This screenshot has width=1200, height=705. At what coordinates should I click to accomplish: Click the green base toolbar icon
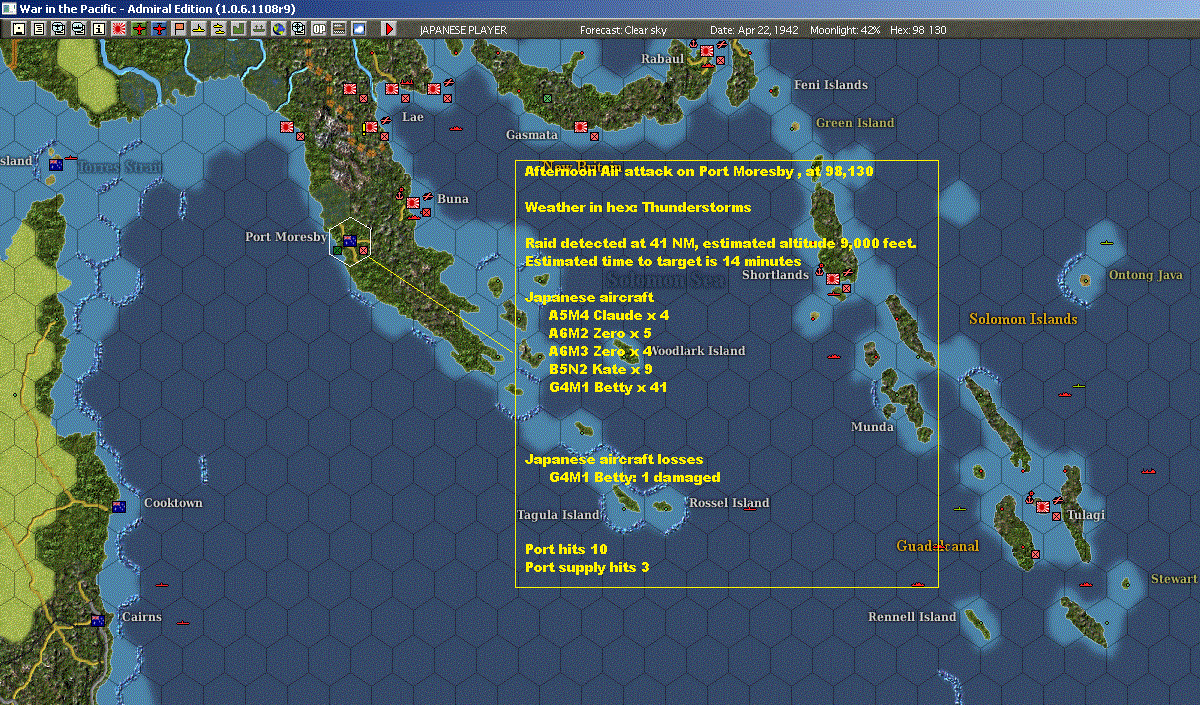tap(238, 29)
